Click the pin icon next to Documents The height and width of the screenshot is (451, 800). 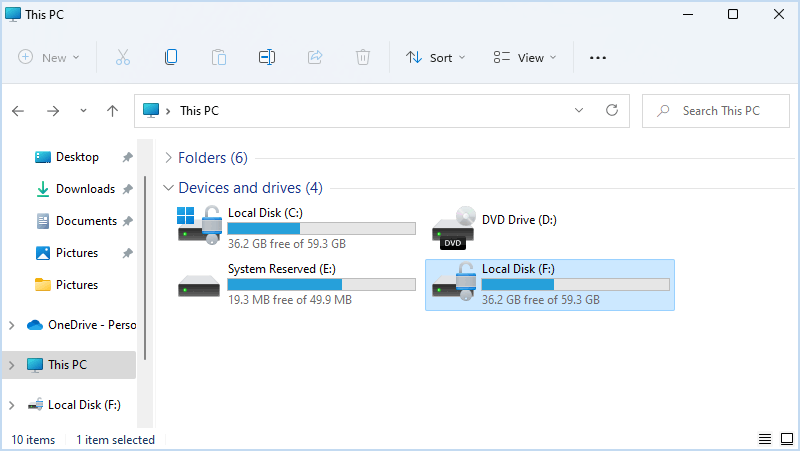click(128, 221)
